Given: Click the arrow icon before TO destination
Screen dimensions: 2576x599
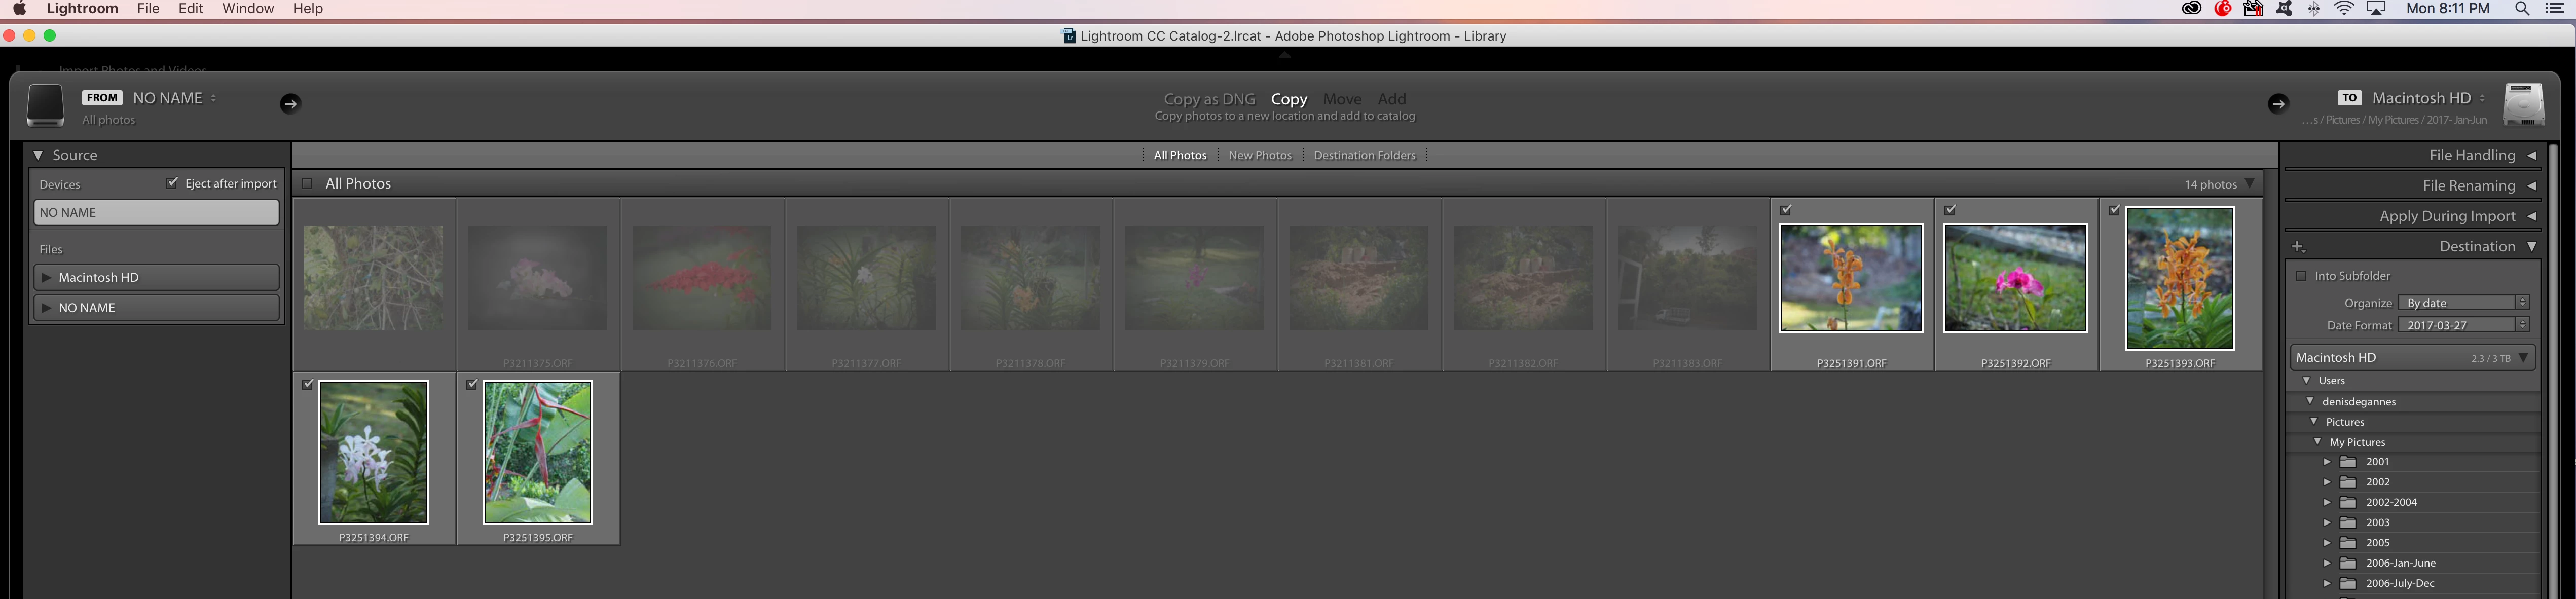Looking at the screenshot, I should 2278,104.
